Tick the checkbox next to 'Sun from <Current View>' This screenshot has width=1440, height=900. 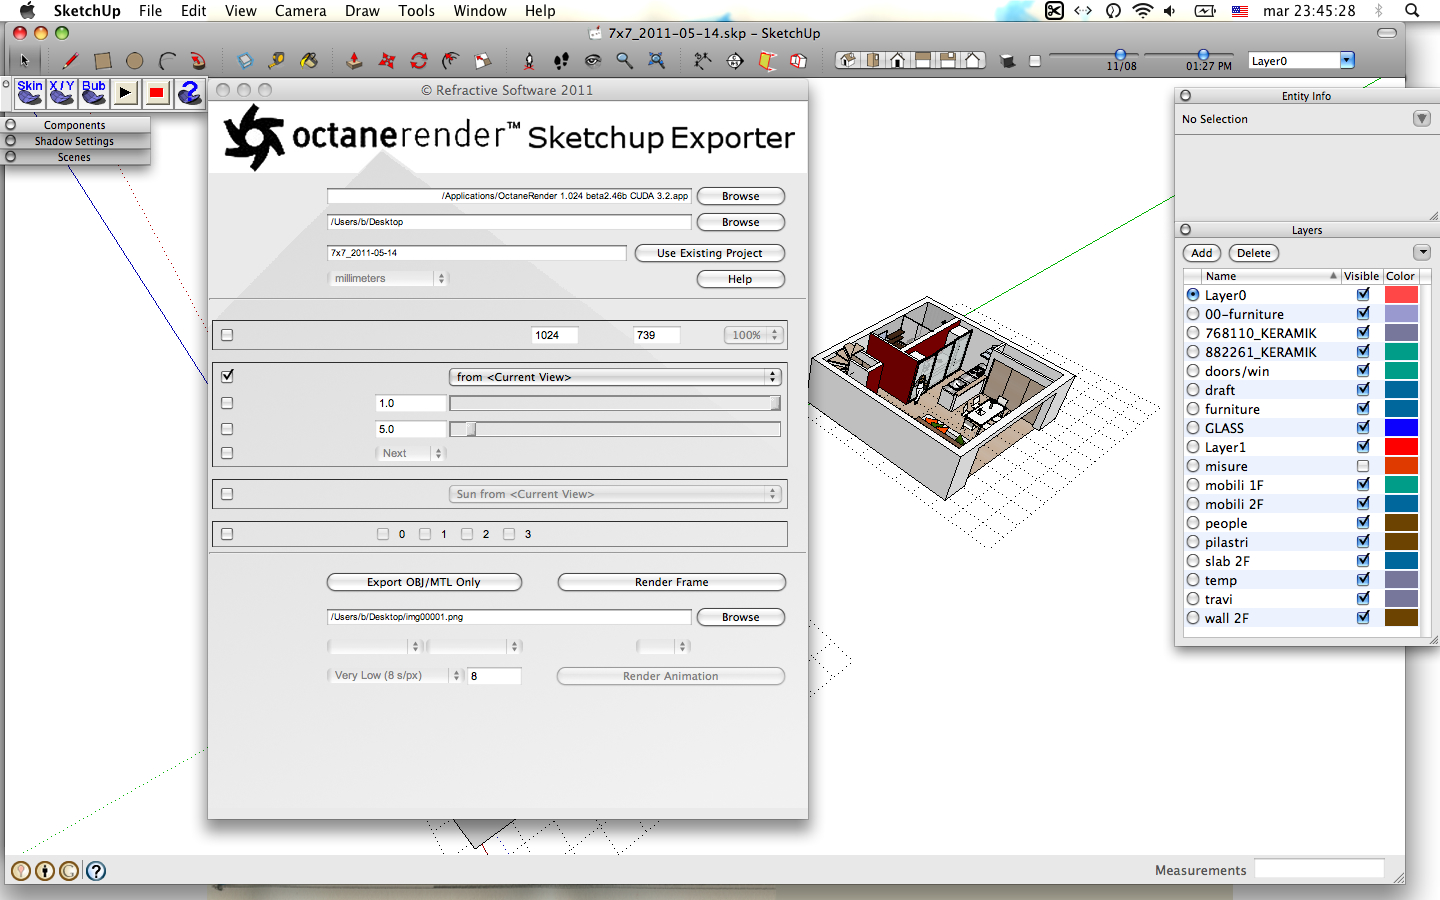(x=227, y=494)
